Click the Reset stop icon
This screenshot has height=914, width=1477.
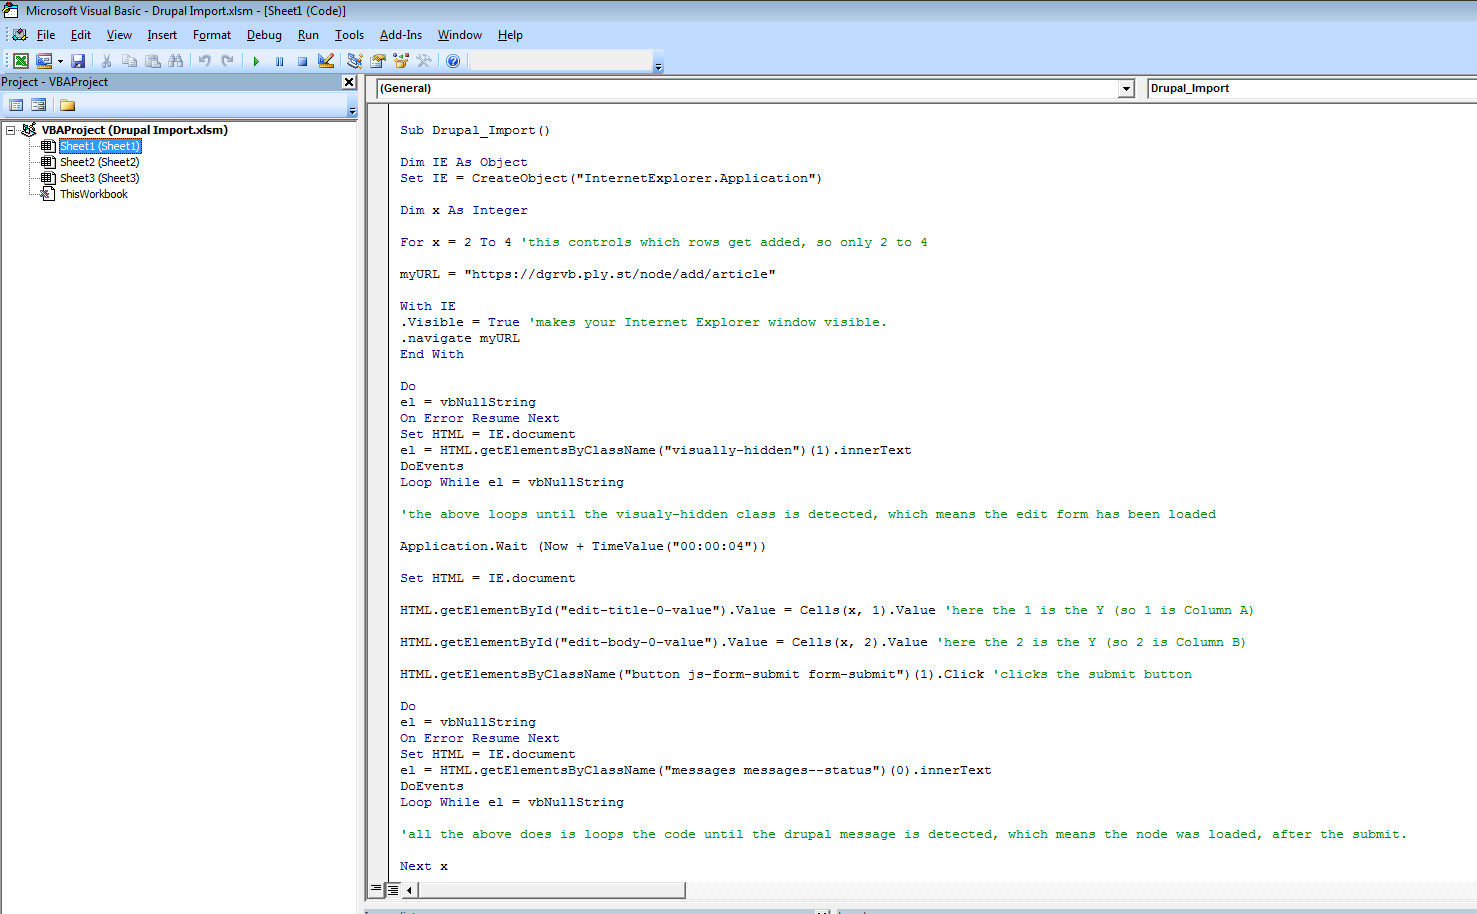click(302, 61)
